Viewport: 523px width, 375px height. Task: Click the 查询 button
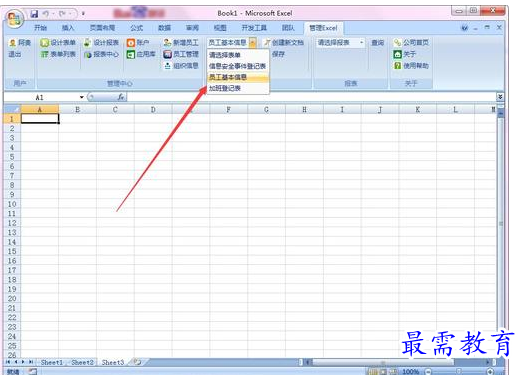(378, 43)
